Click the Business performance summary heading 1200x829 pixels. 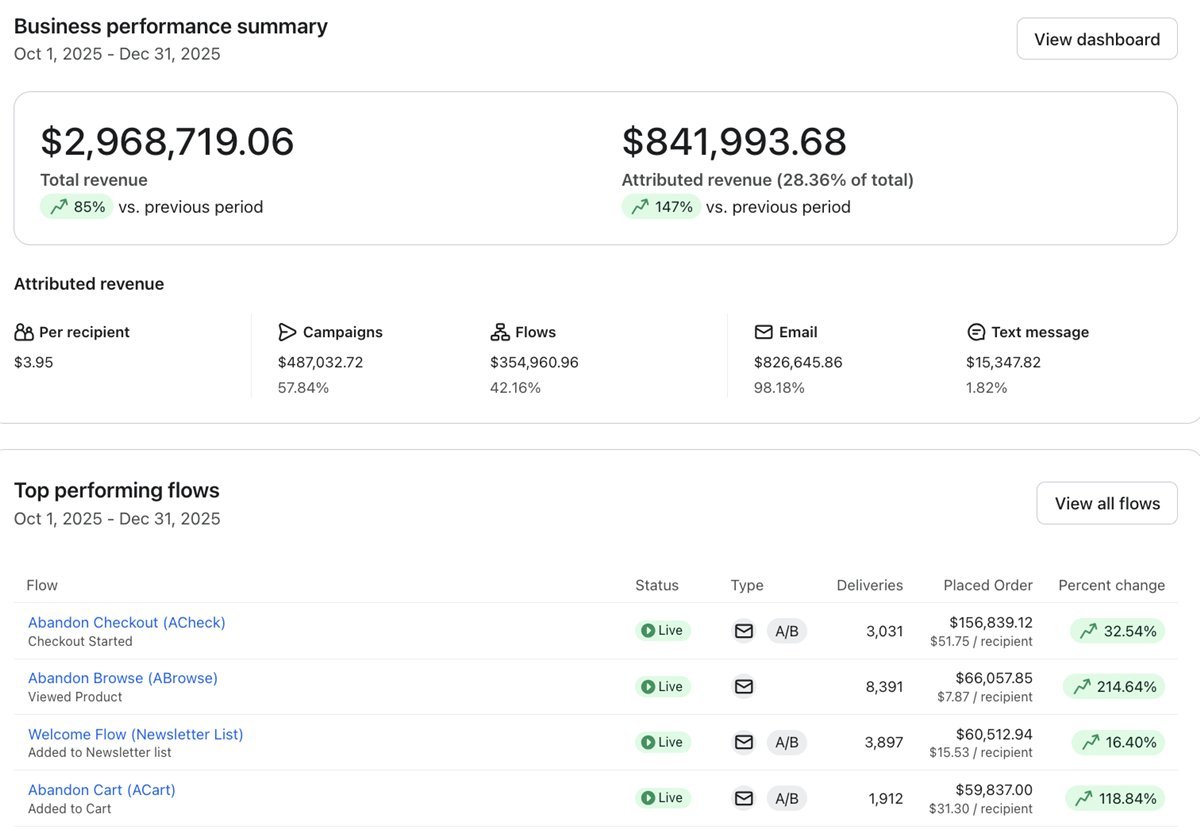point(171,27)
